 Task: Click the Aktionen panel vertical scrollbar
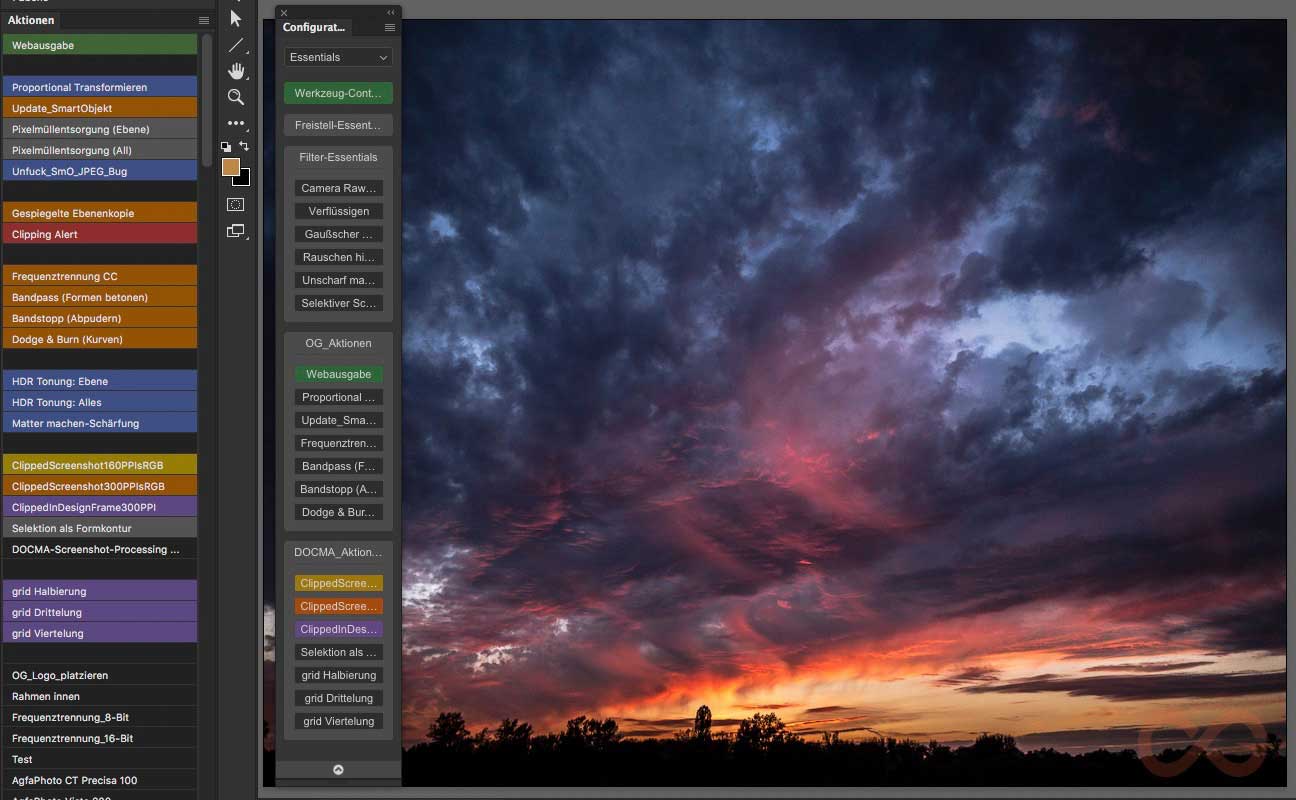coord(207,100)
